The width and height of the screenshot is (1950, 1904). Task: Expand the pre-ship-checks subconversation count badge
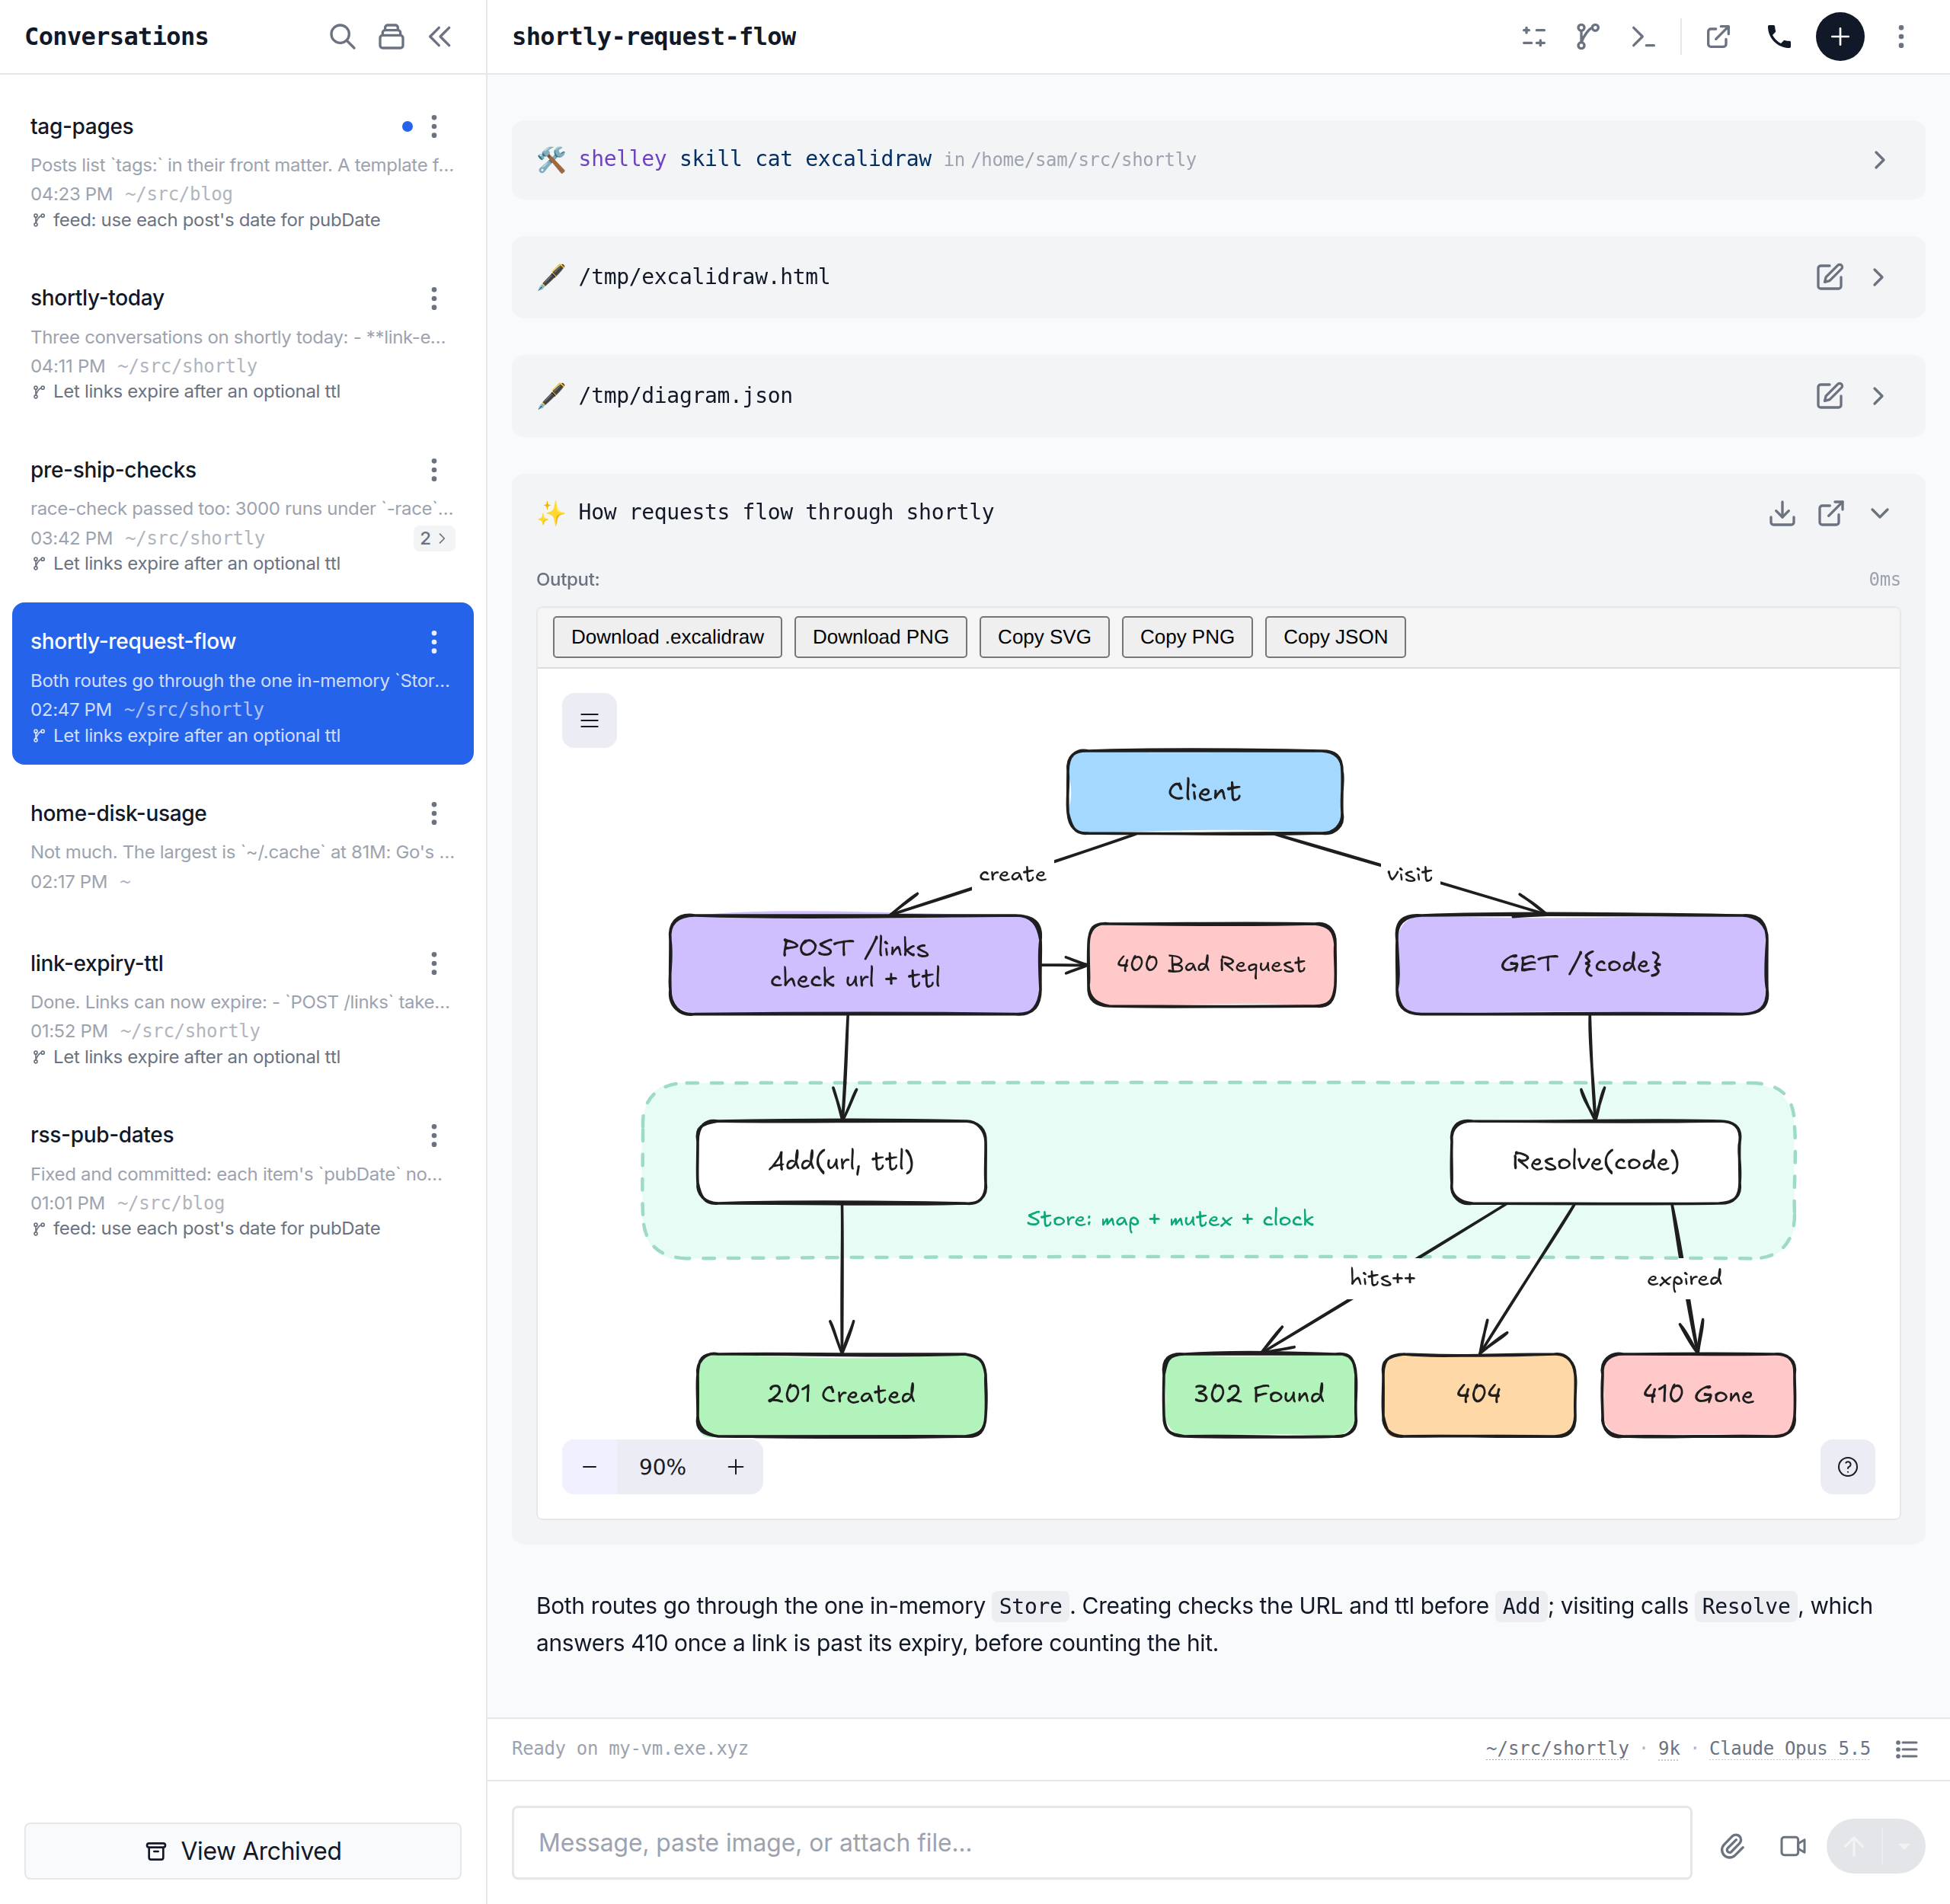[x=434, y=538]
